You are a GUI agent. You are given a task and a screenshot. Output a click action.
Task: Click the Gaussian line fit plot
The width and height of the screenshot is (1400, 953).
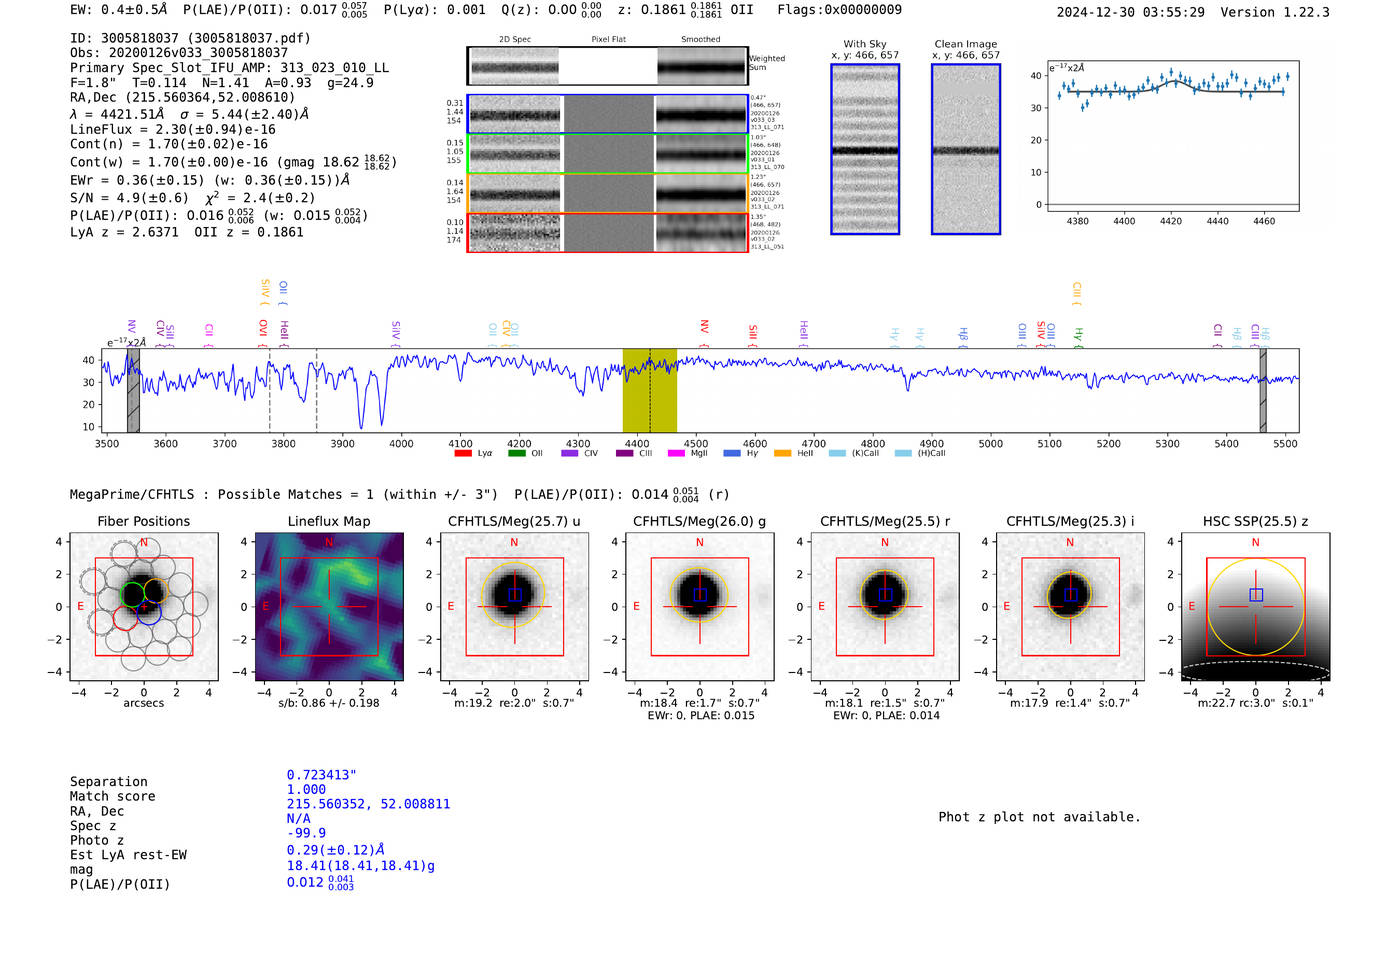coord(1172,136)
